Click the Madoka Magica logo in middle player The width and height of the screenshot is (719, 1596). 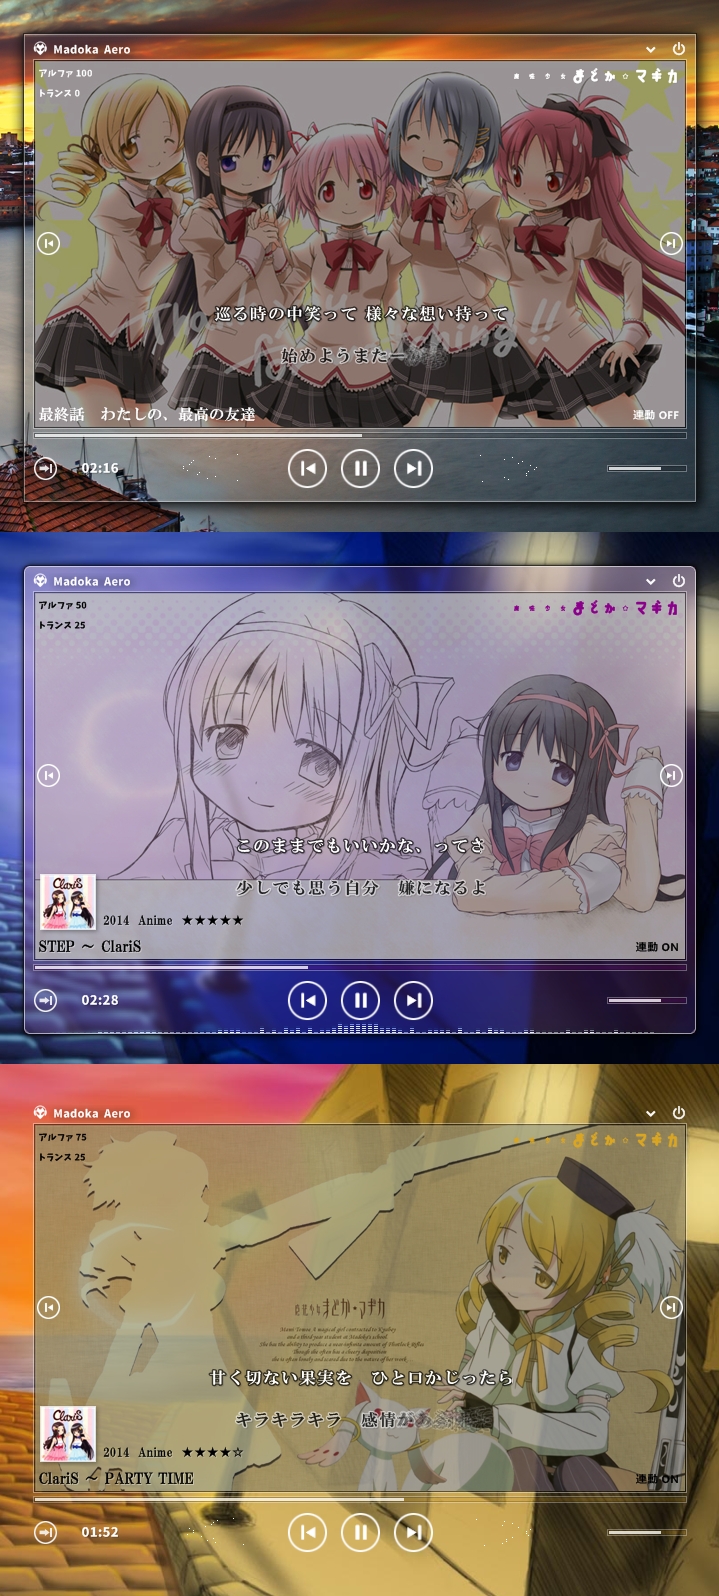(x=595, y=607)
